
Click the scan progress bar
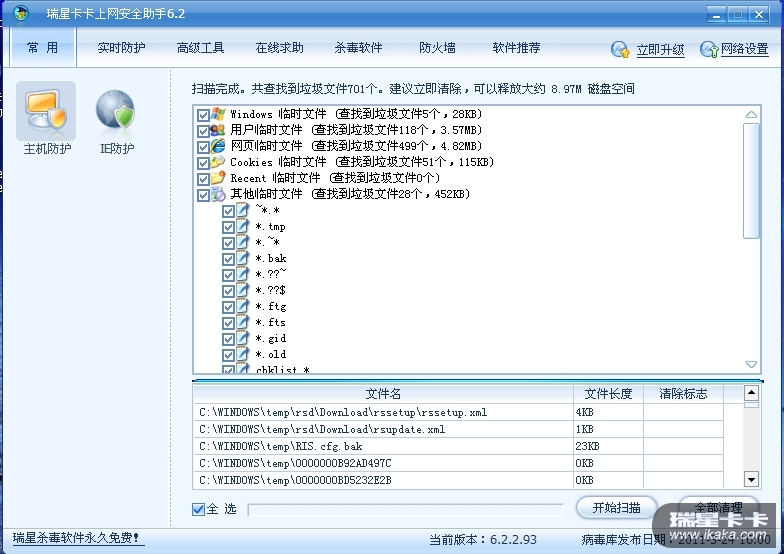click(405, 510)
